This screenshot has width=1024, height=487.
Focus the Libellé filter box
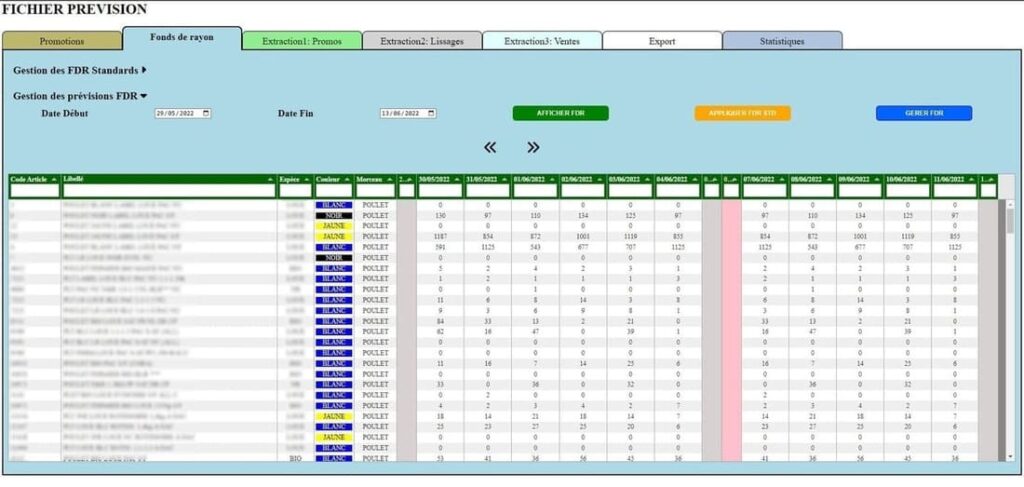169,191
